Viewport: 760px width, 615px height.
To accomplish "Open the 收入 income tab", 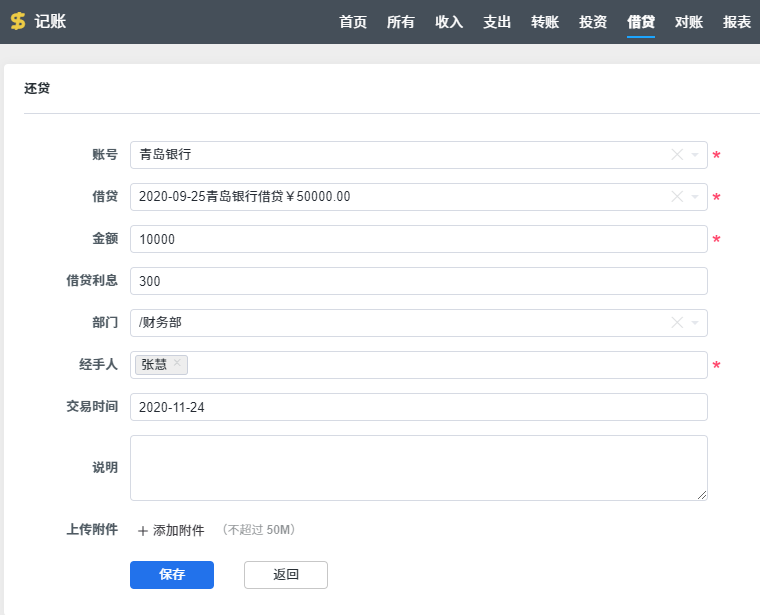I will pyautogui.click(x=449, y=22).
